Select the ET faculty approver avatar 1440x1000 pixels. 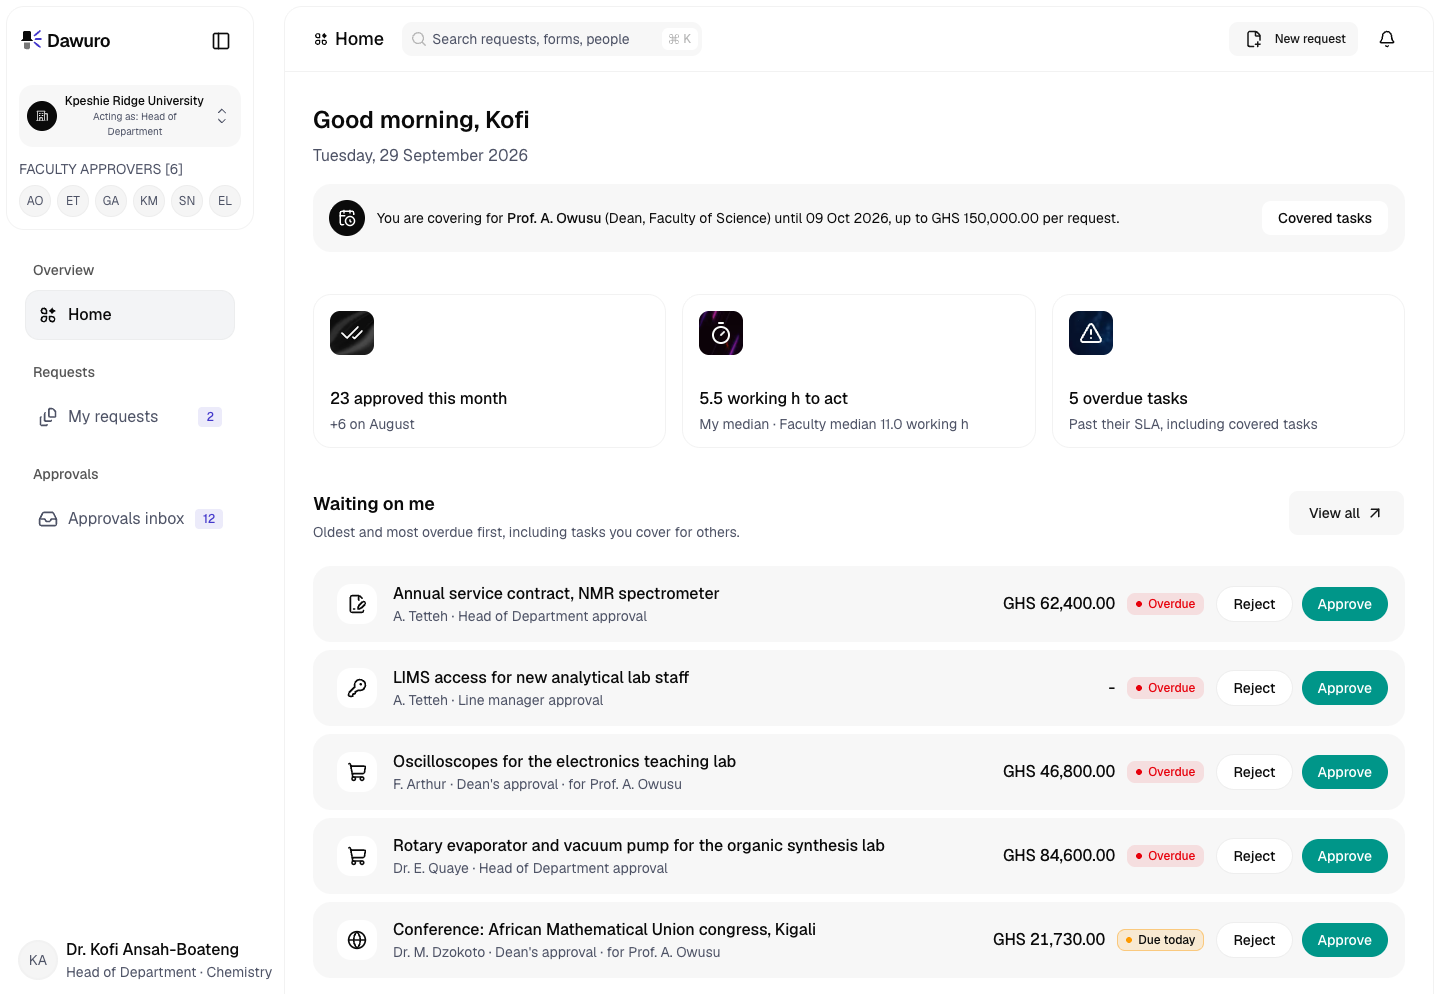[x=73, y=201]
